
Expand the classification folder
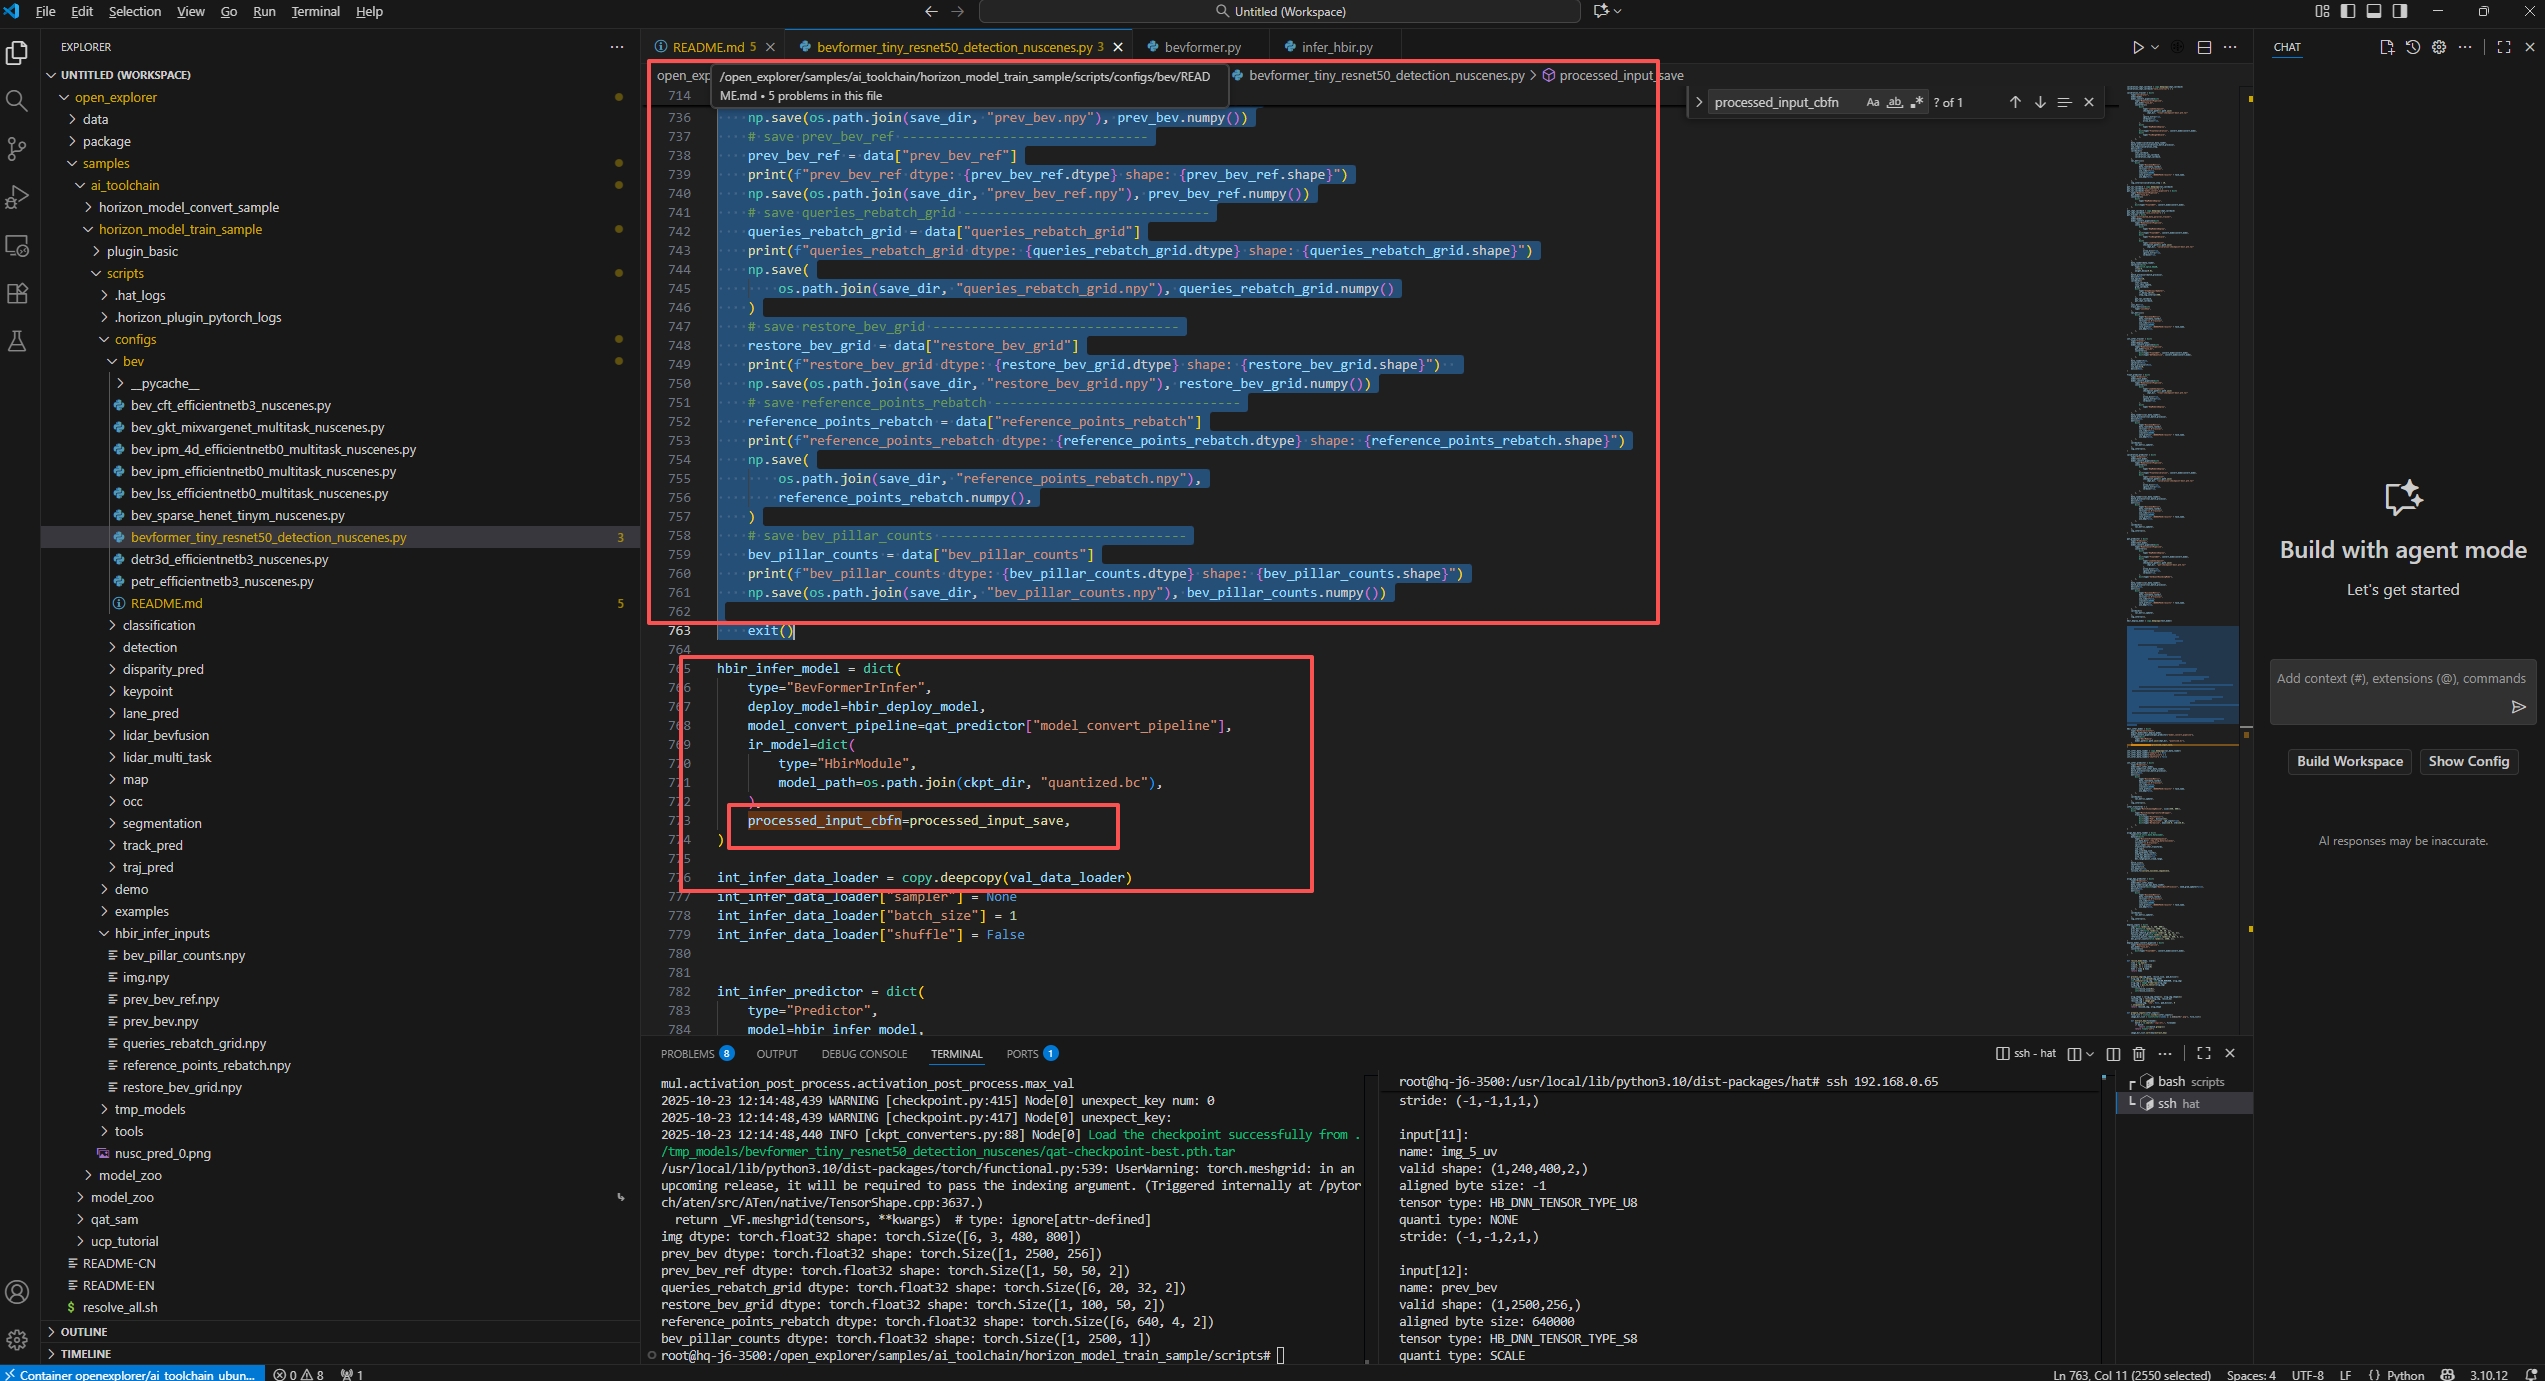158,625
